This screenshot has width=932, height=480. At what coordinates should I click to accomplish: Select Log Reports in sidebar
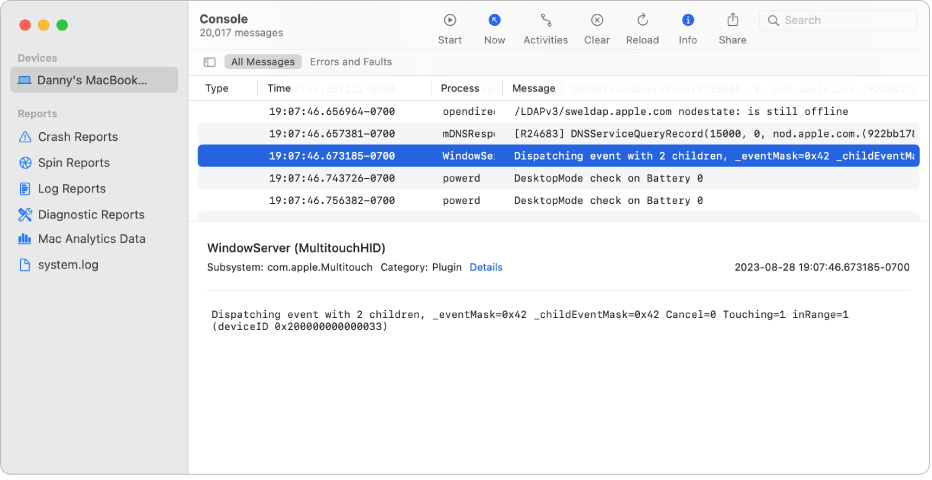72,189
